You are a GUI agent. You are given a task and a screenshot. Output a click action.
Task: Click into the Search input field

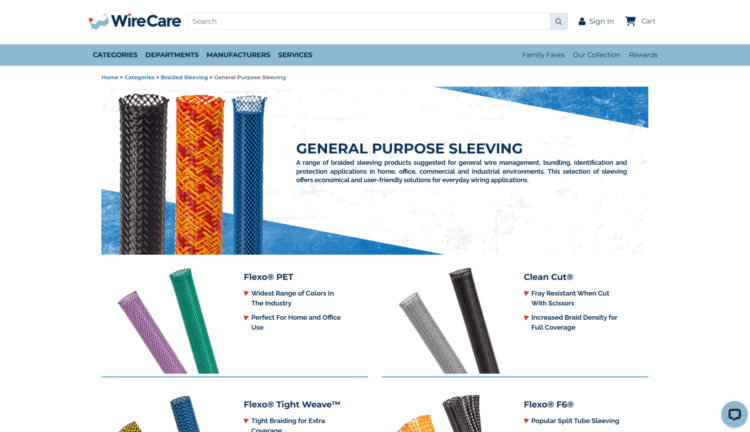369,22
